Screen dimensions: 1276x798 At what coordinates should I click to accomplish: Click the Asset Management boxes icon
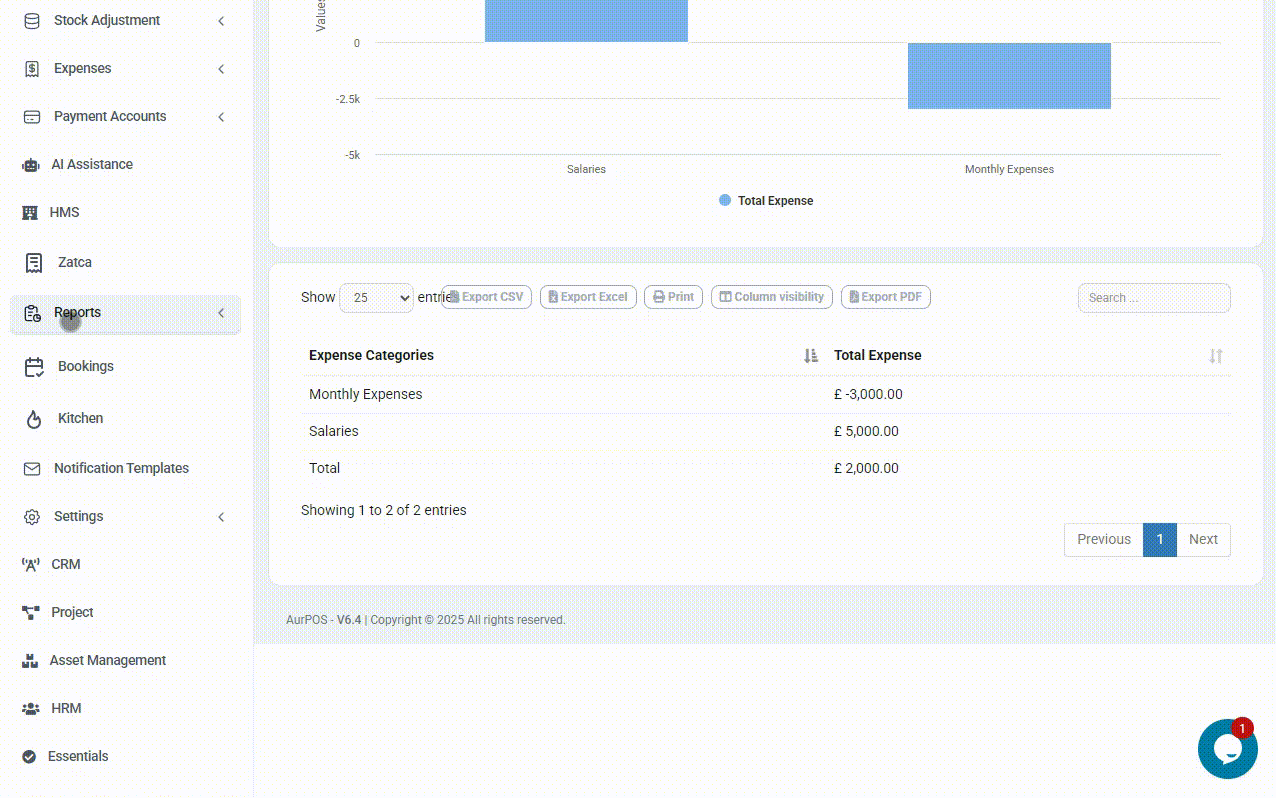30,660
